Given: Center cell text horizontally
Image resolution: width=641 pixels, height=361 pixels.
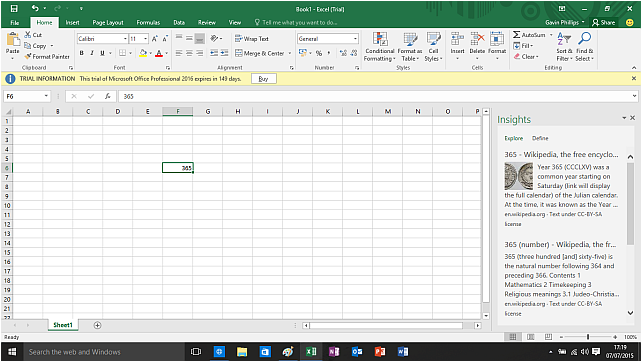Looking at the screenshot, I should 189,53.
